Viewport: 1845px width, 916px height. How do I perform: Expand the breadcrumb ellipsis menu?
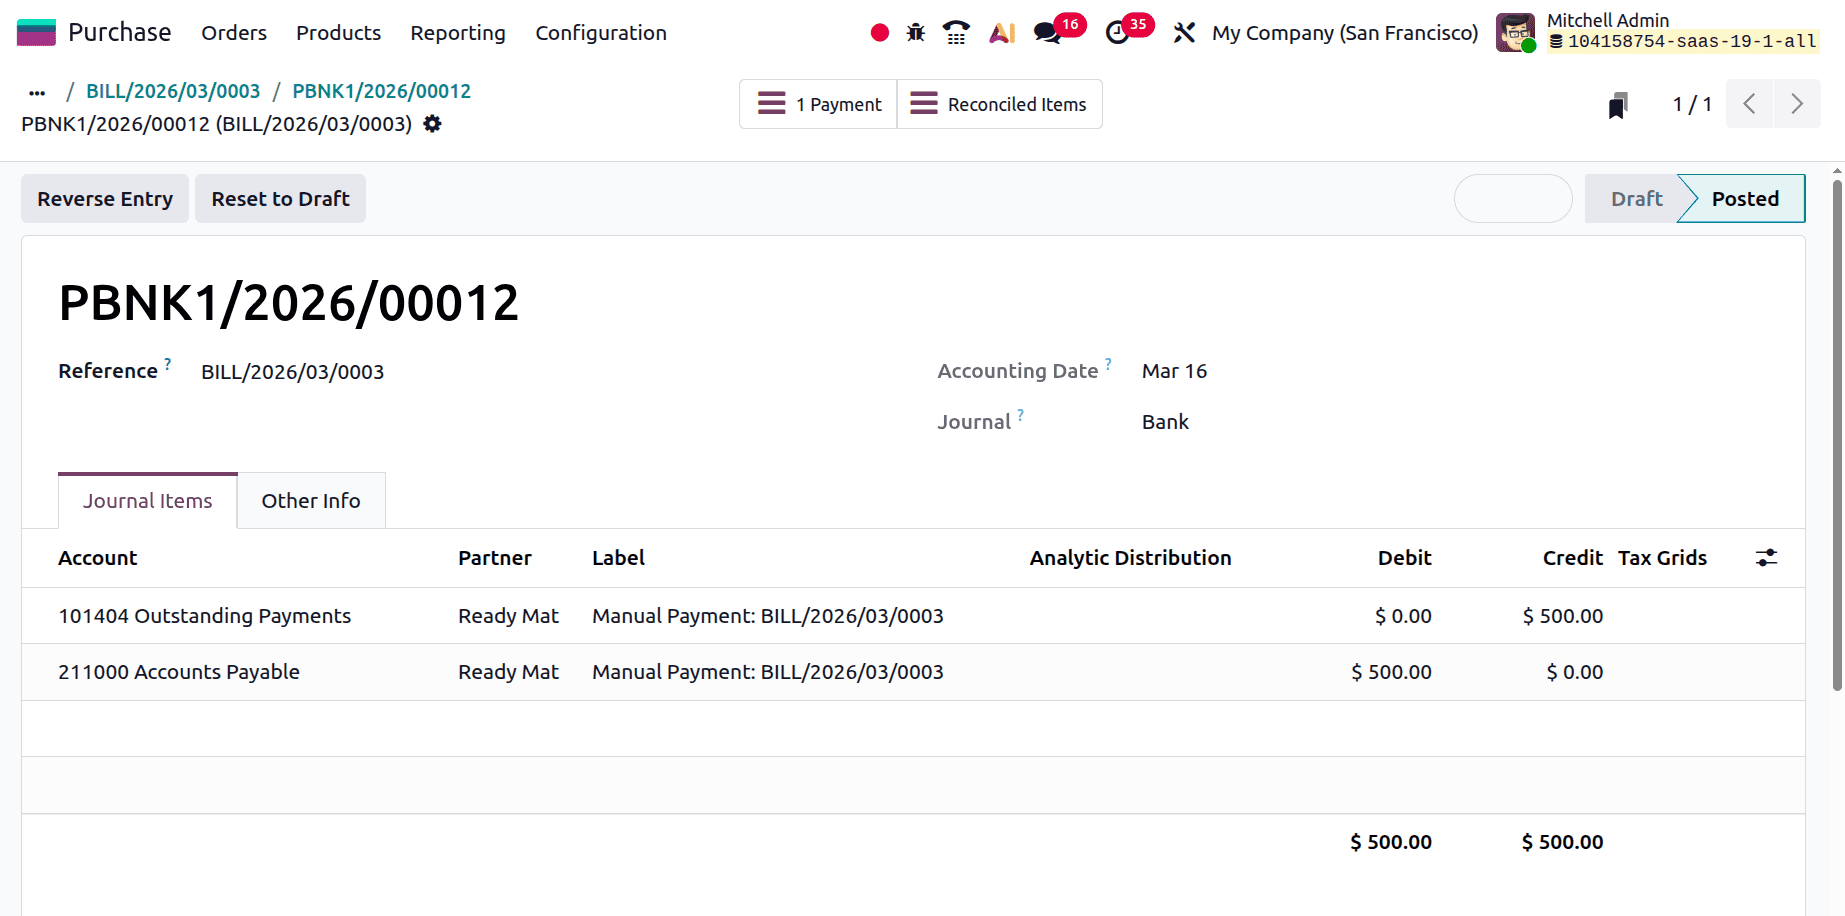point(36,91)
